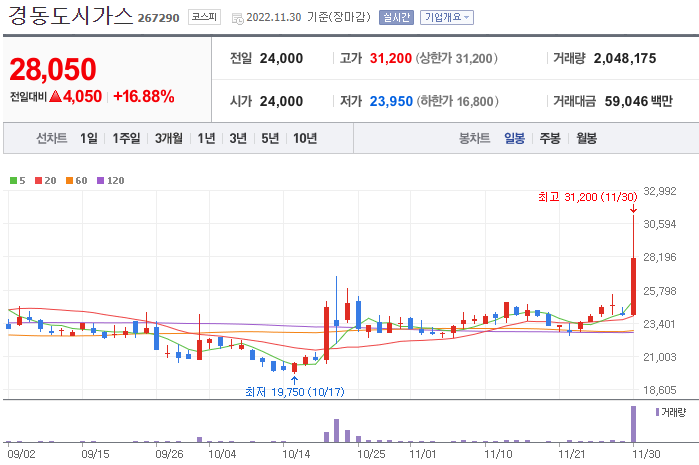This screenshot has width=699, height=465.
Task: Select the 1년 line chart tab
Action: coord(206,139)
